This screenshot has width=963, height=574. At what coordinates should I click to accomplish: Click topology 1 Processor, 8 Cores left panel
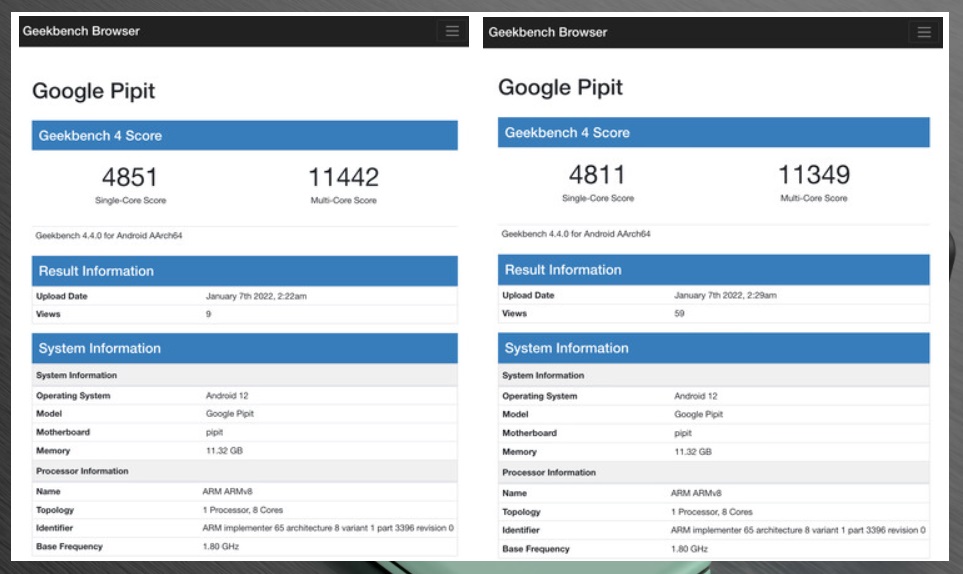pyautogui.click(x=243, y=510)
